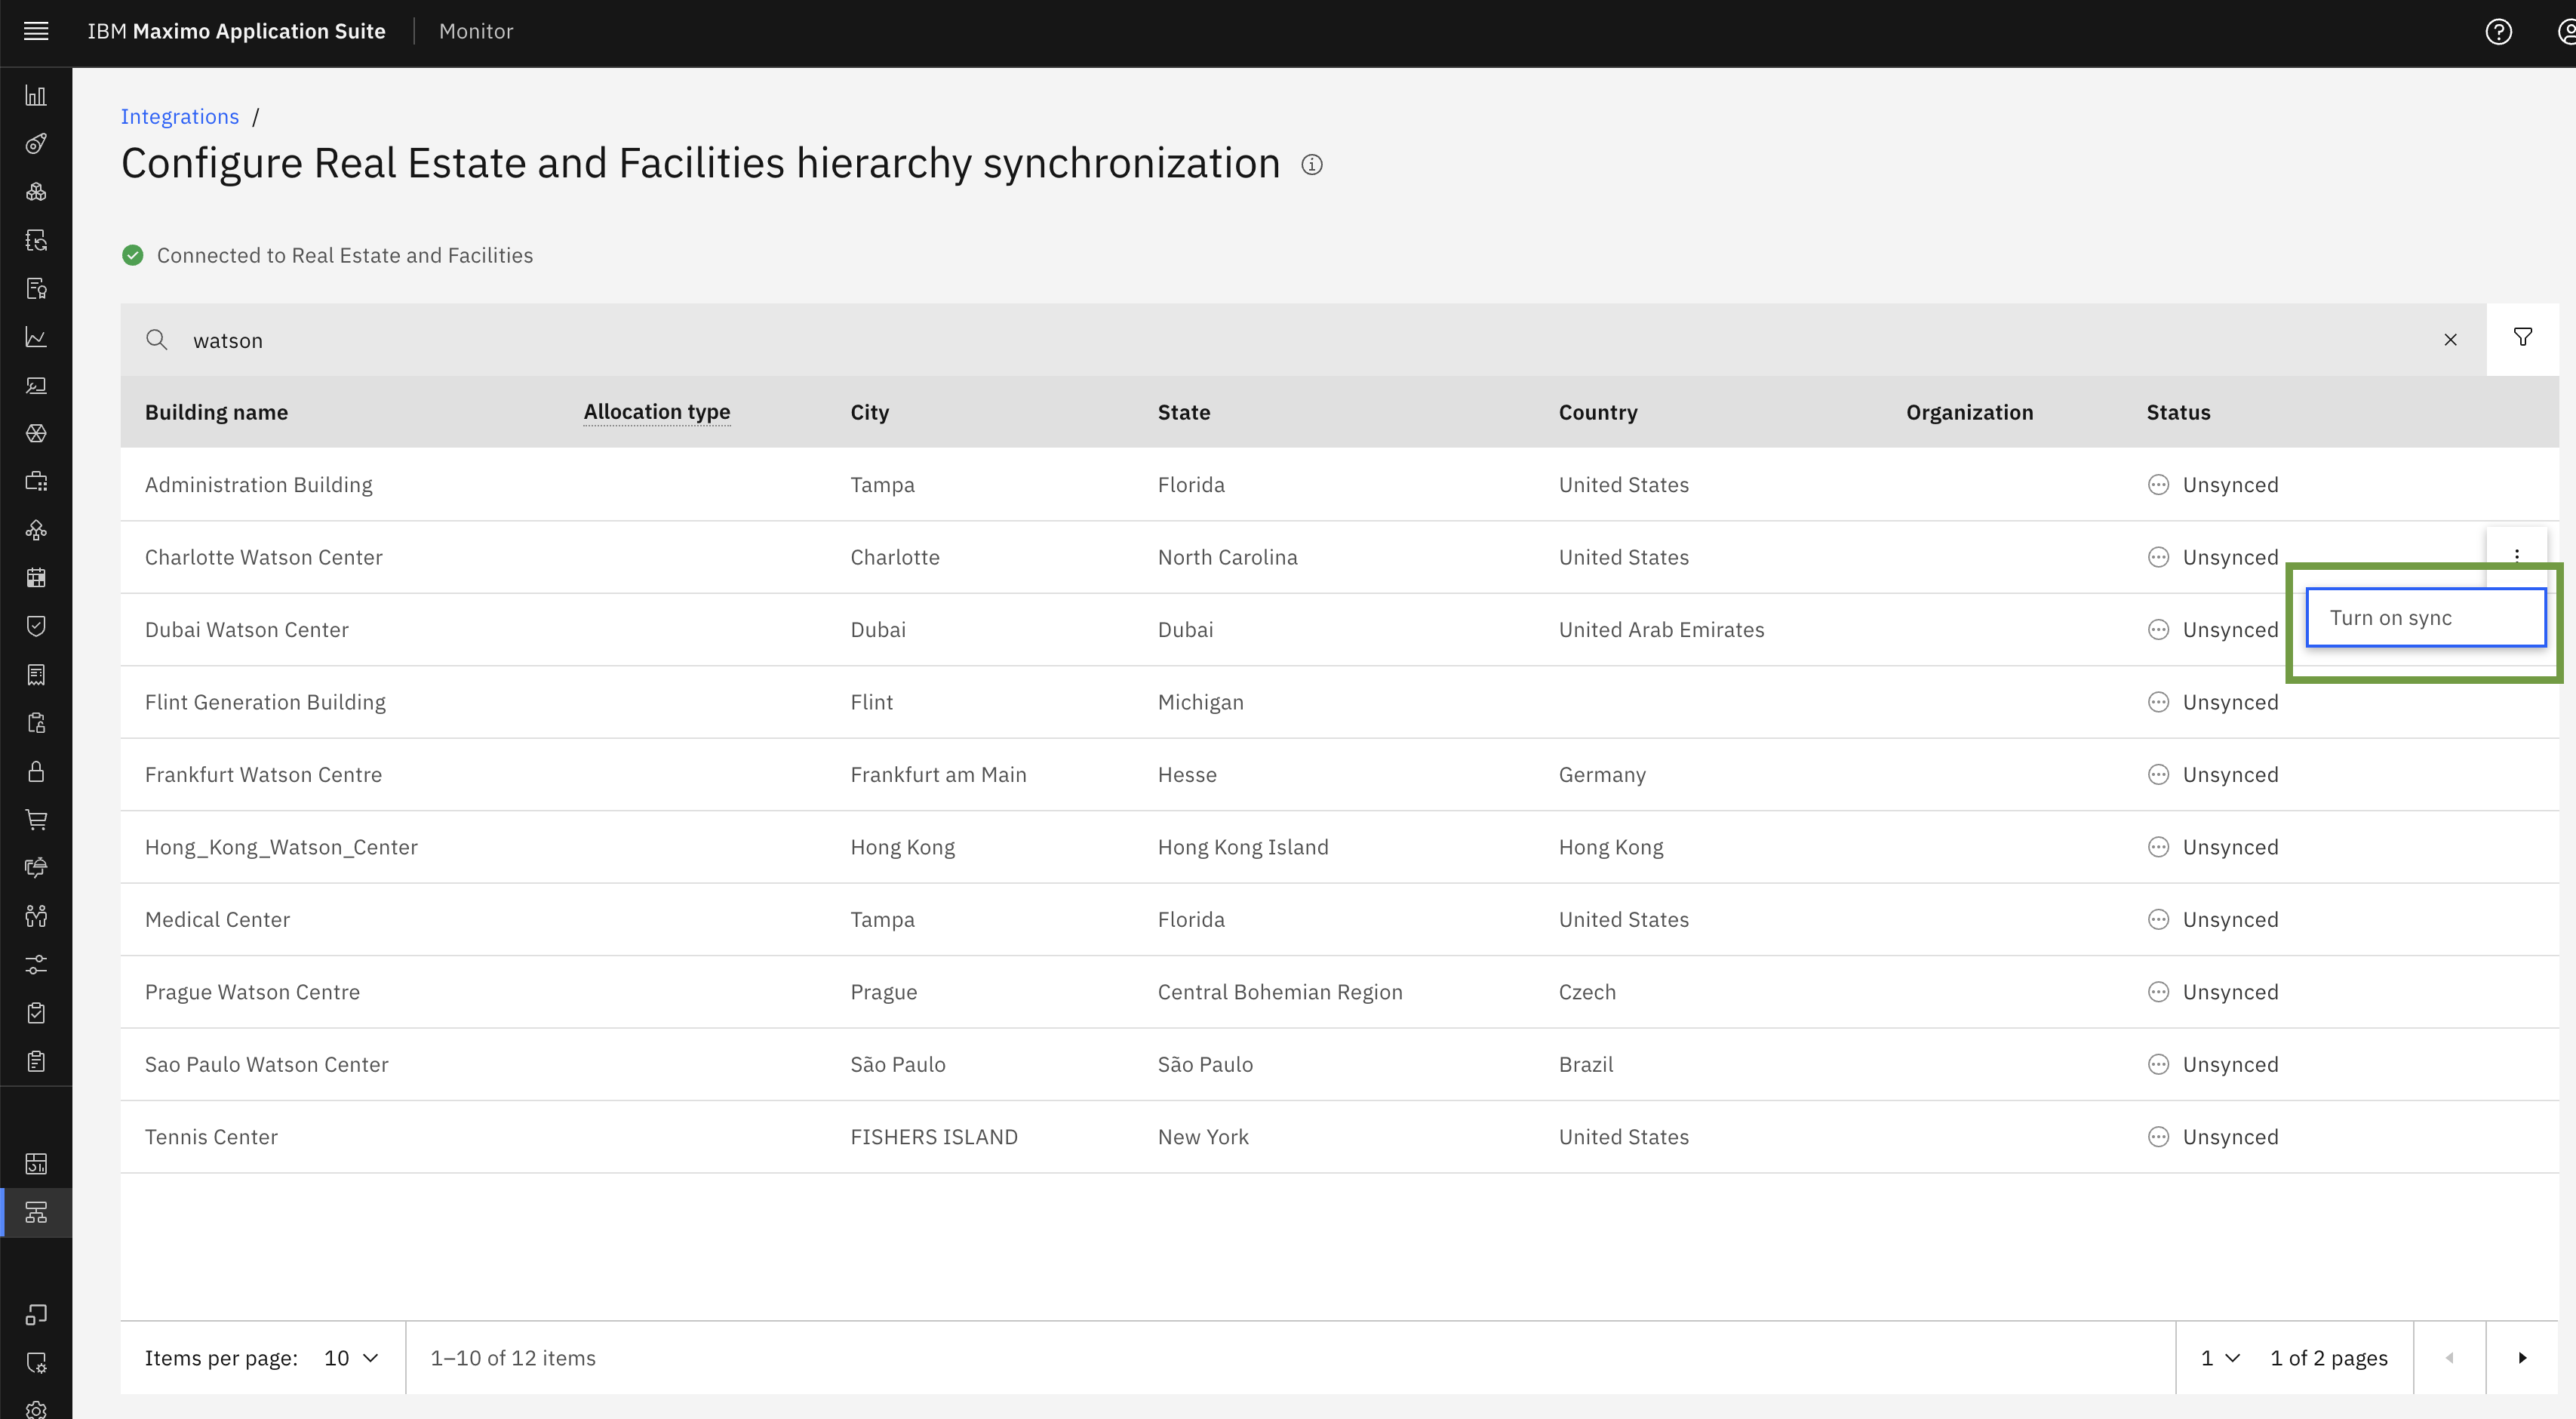Viewport: 2576px width, 1419px height.
Task: Open the two people sidebar icon
Action: 36,916
